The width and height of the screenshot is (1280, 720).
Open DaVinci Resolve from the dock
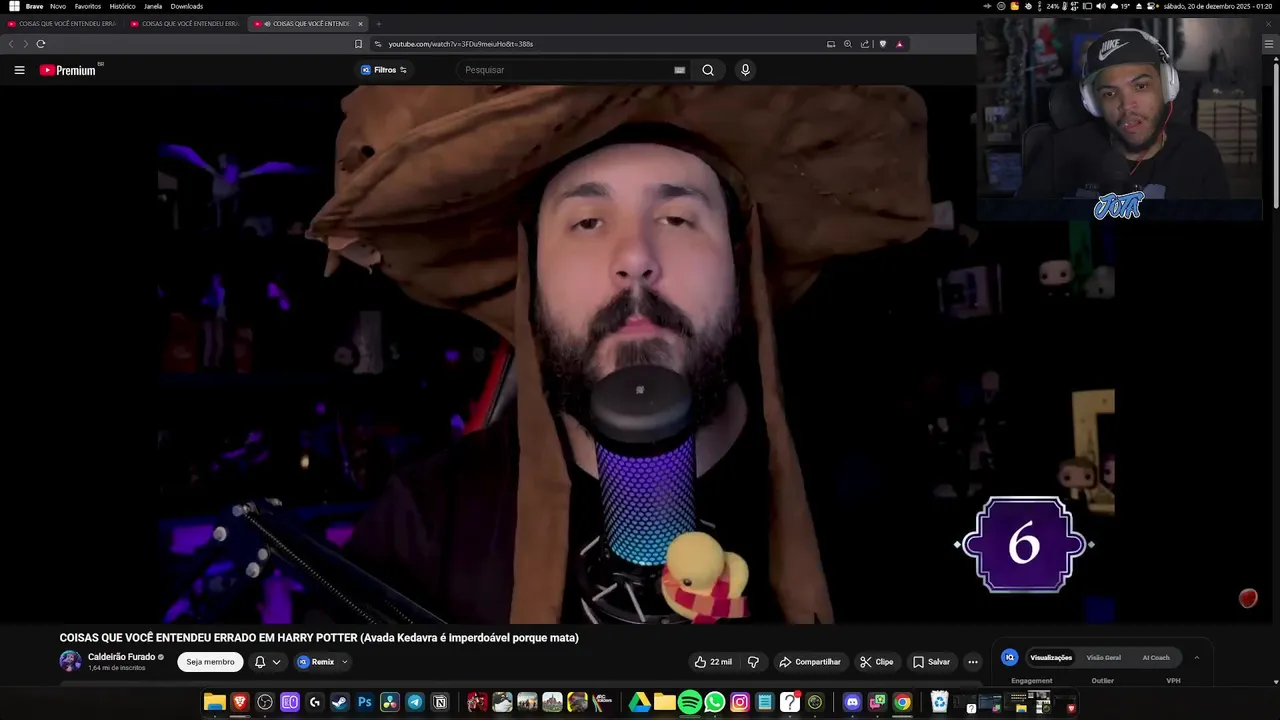[x=390, y=703]
